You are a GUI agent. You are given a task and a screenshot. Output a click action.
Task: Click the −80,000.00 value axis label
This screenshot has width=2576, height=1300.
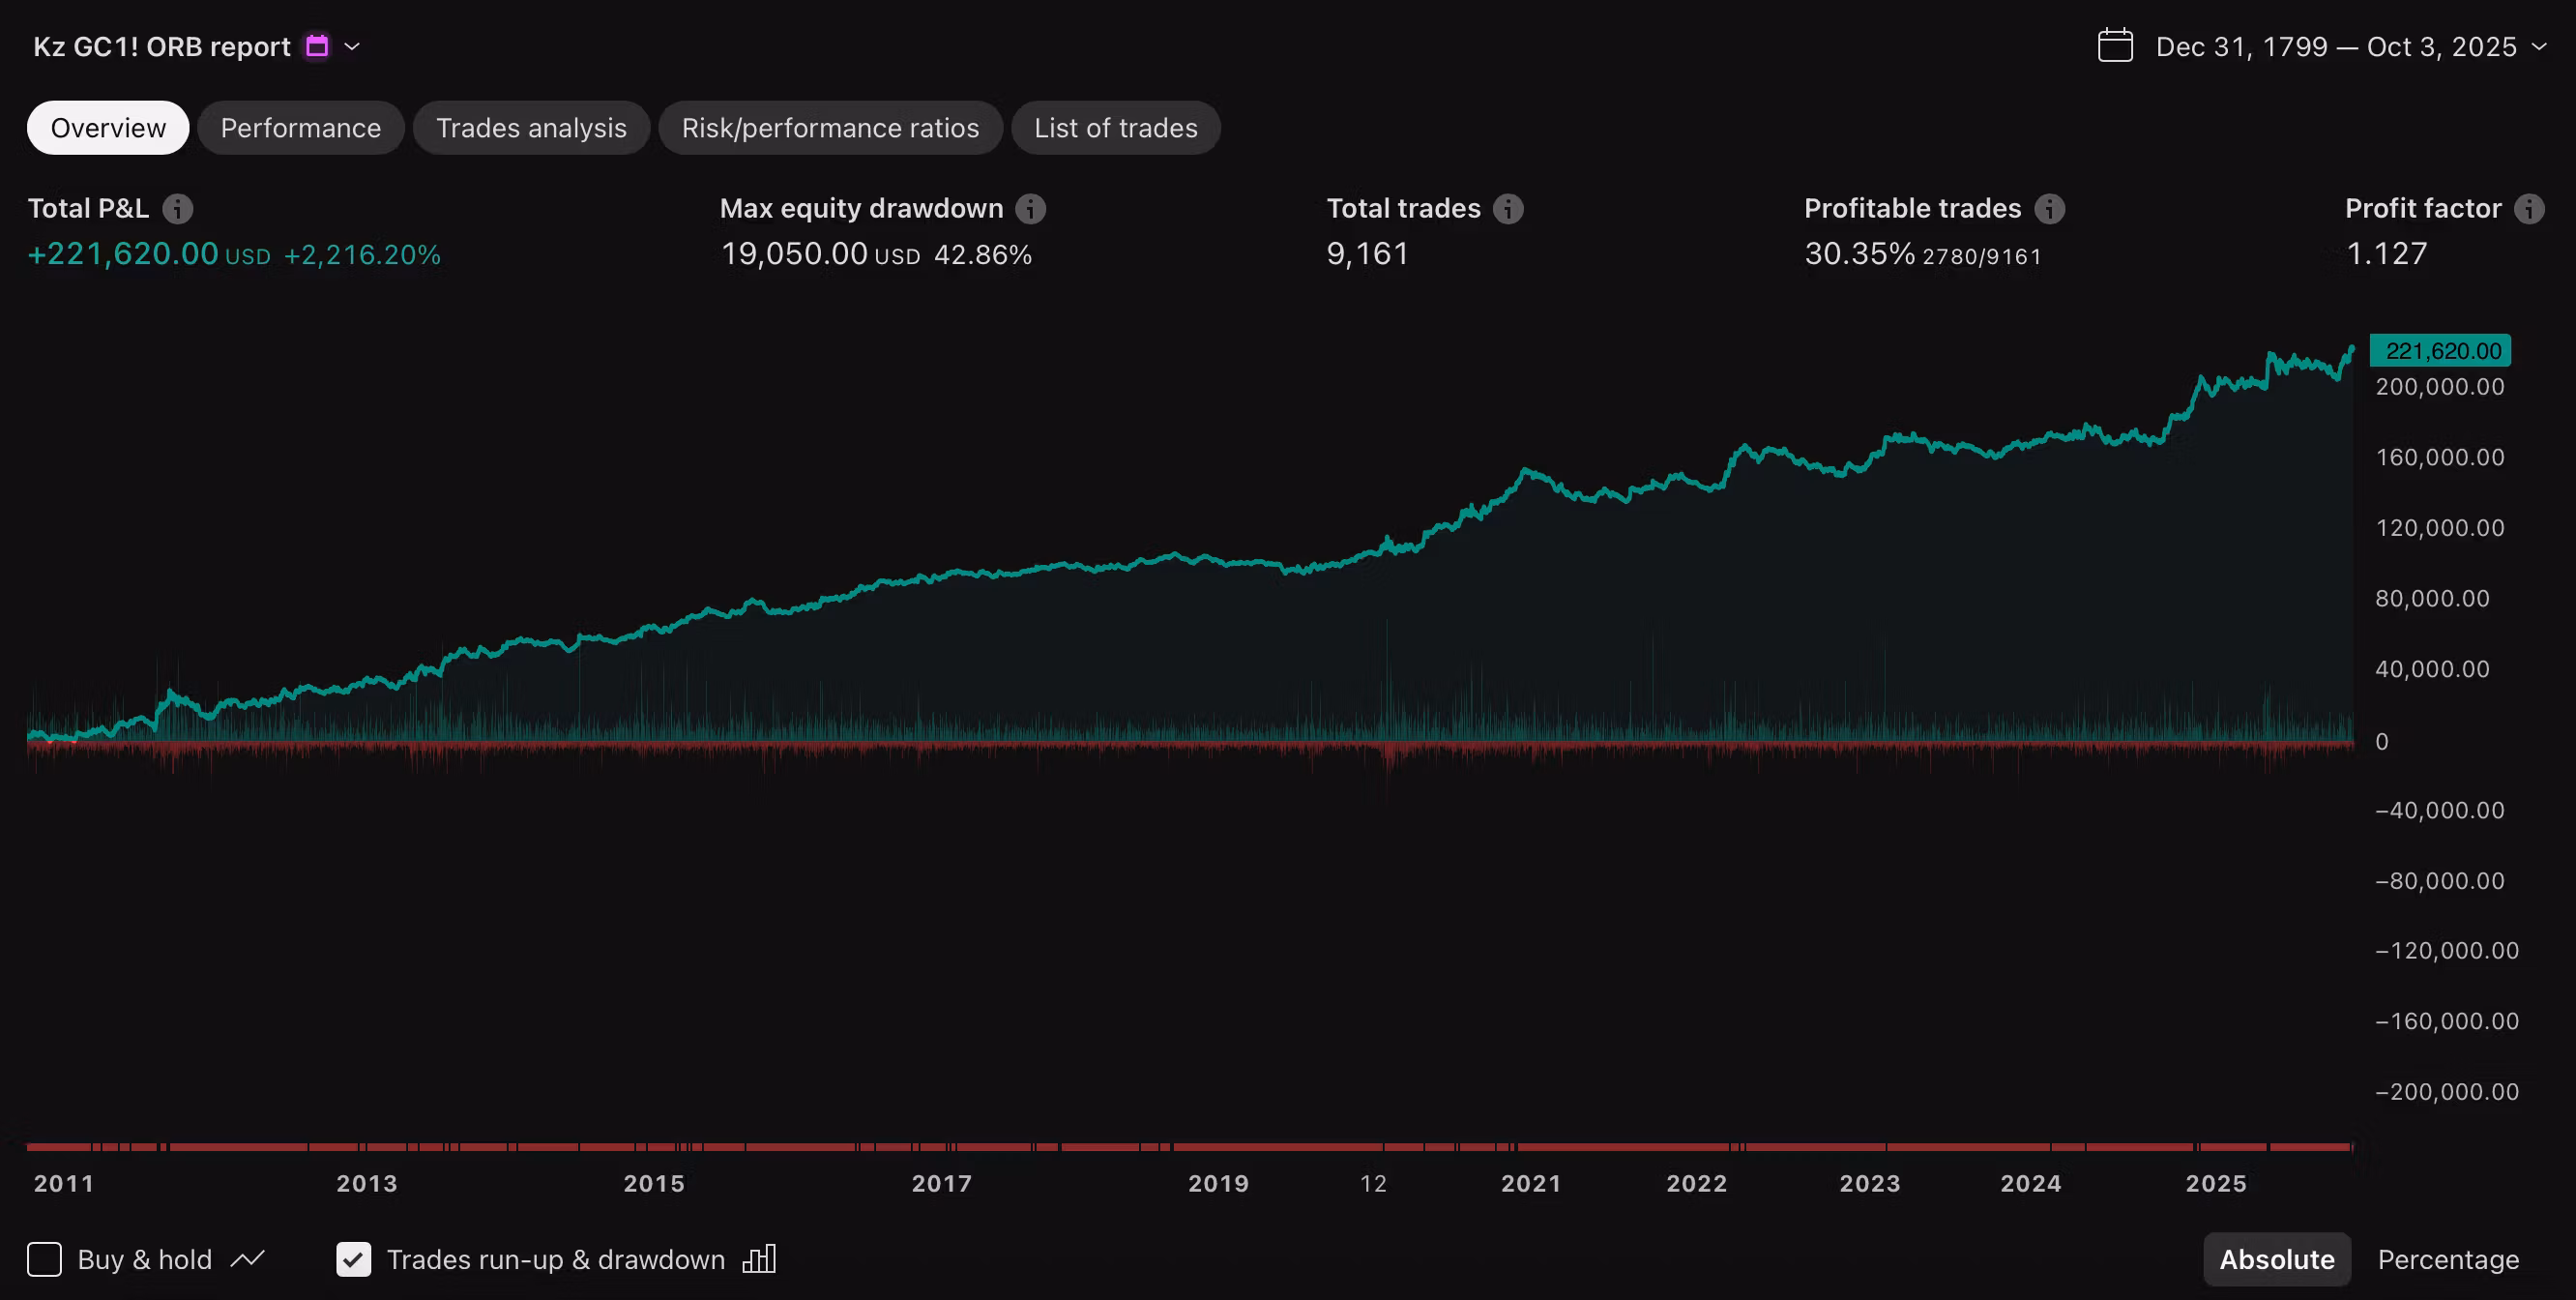click(x=2440, y=882)
